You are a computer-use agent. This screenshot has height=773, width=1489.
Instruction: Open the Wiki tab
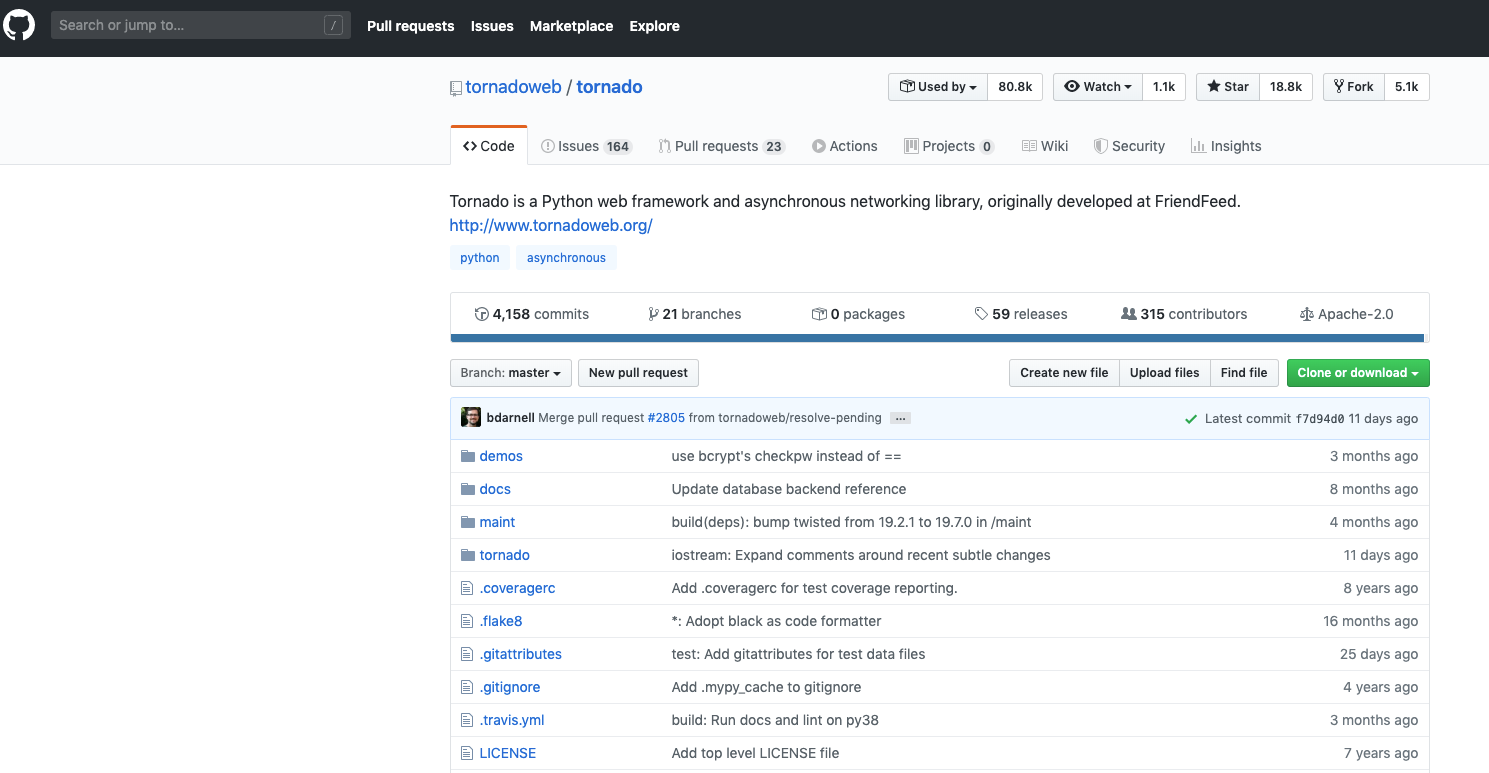1045,146
